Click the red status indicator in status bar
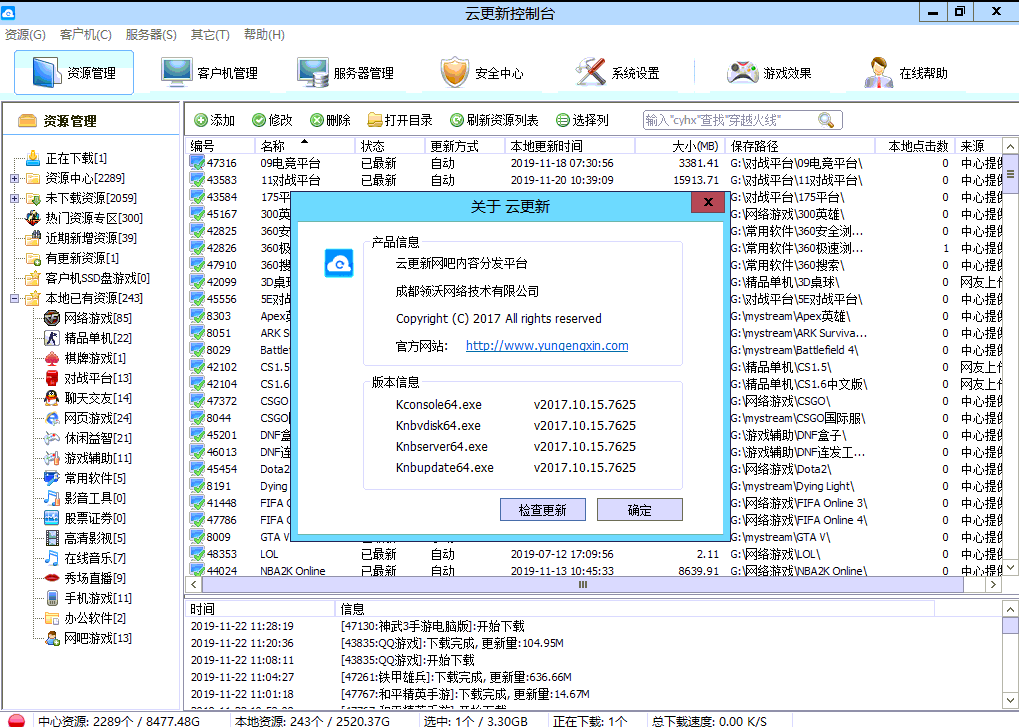 coord(16,721)
